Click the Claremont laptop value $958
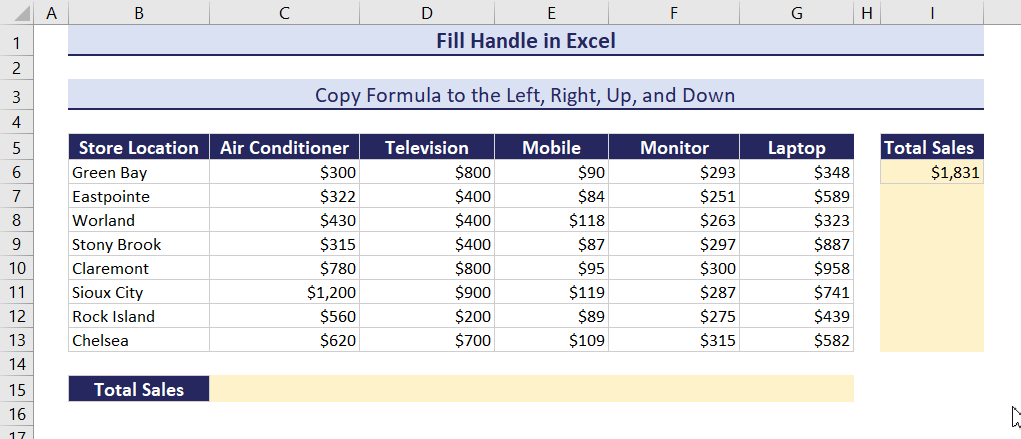 click(796, 268)
